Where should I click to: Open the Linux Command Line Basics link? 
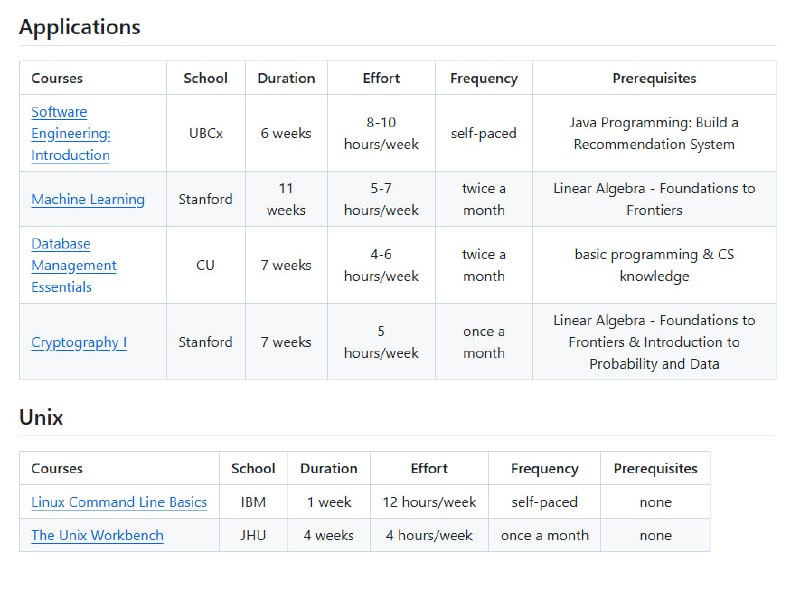click(x=119, y=502)
